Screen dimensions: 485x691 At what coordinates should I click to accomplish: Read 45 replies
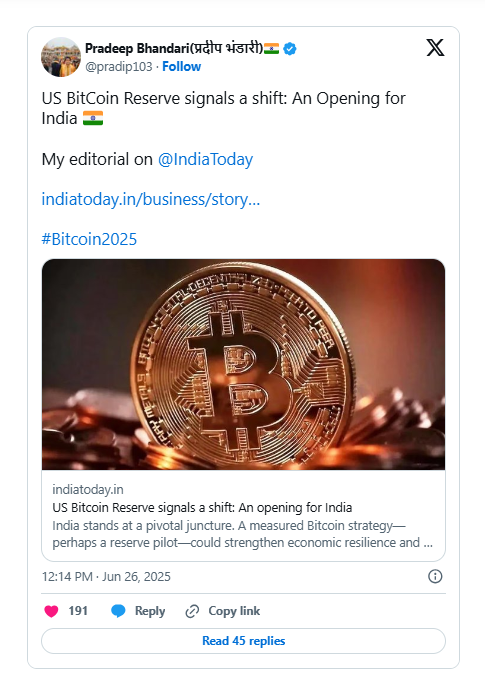[243, 641]
